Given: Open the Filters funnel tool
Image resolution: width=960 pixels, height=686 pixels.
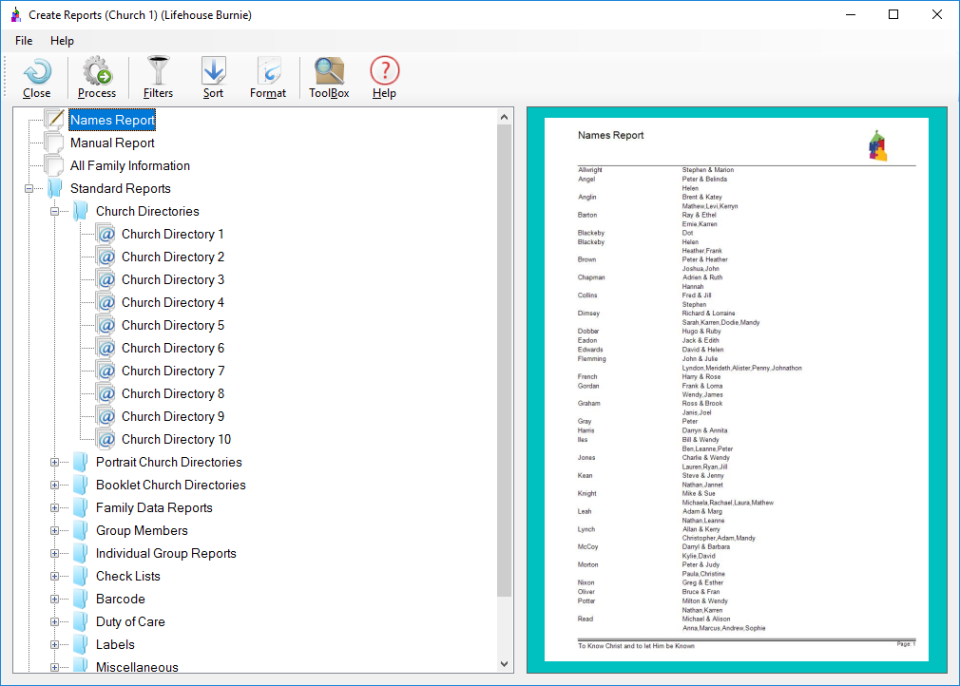Looking at the screenshot, I should pos(158,73).
